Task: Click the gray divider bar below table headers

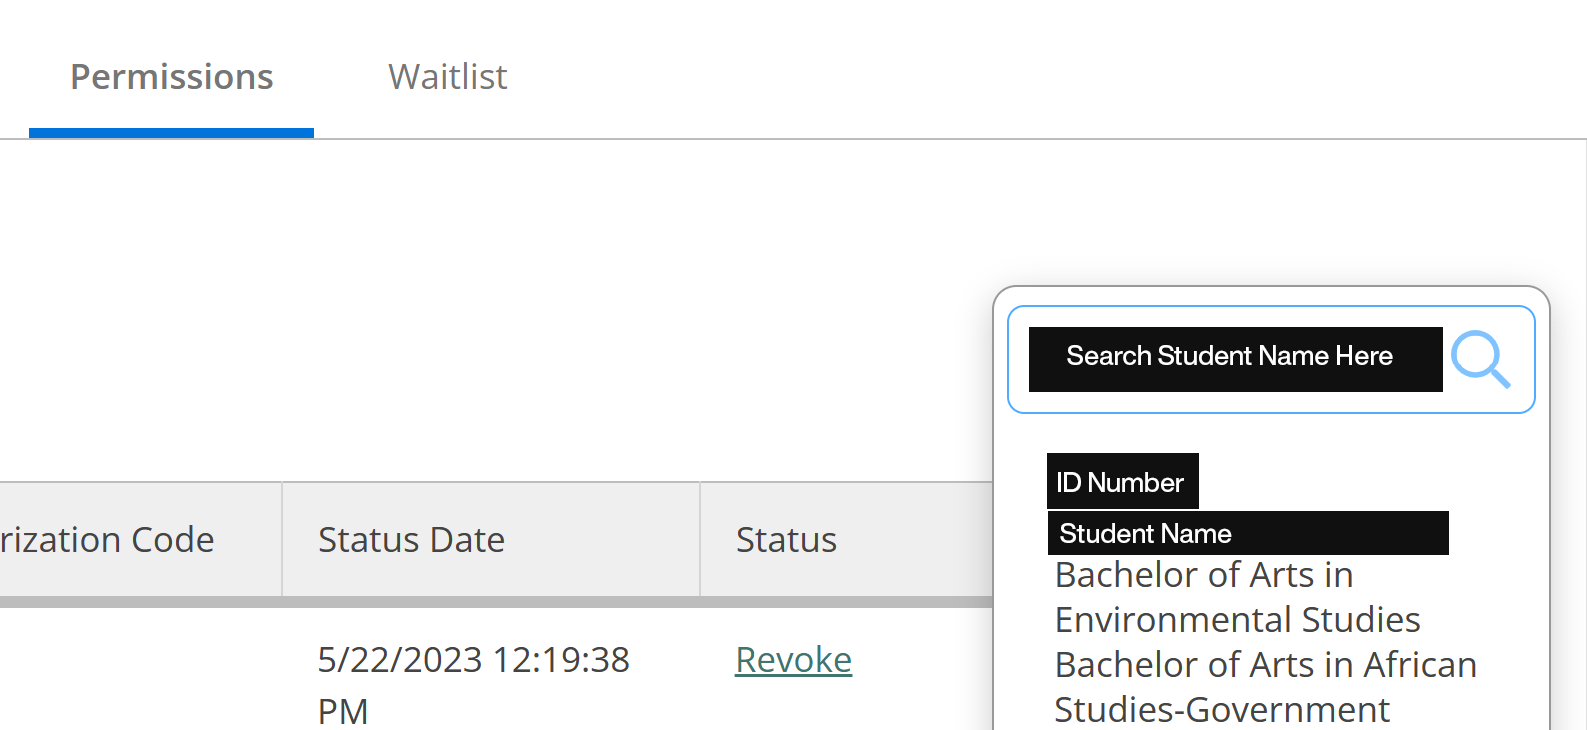Action: click(500, 602)
